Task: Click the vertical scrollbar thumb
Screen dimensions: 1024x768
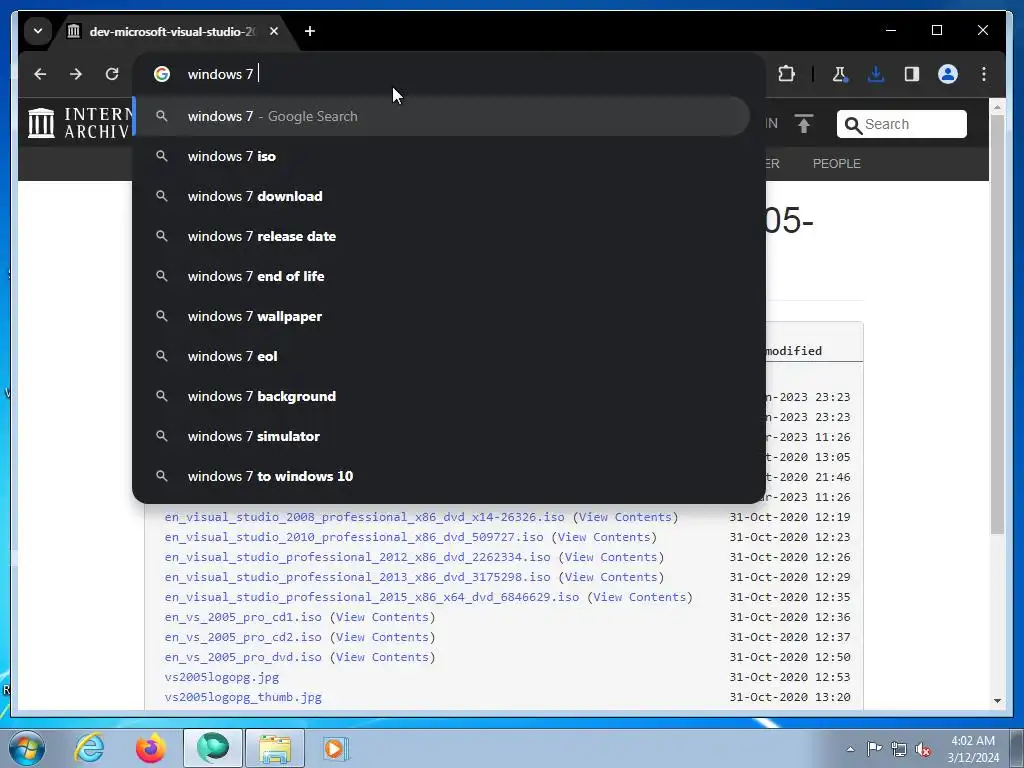Action: pos(997,325)
